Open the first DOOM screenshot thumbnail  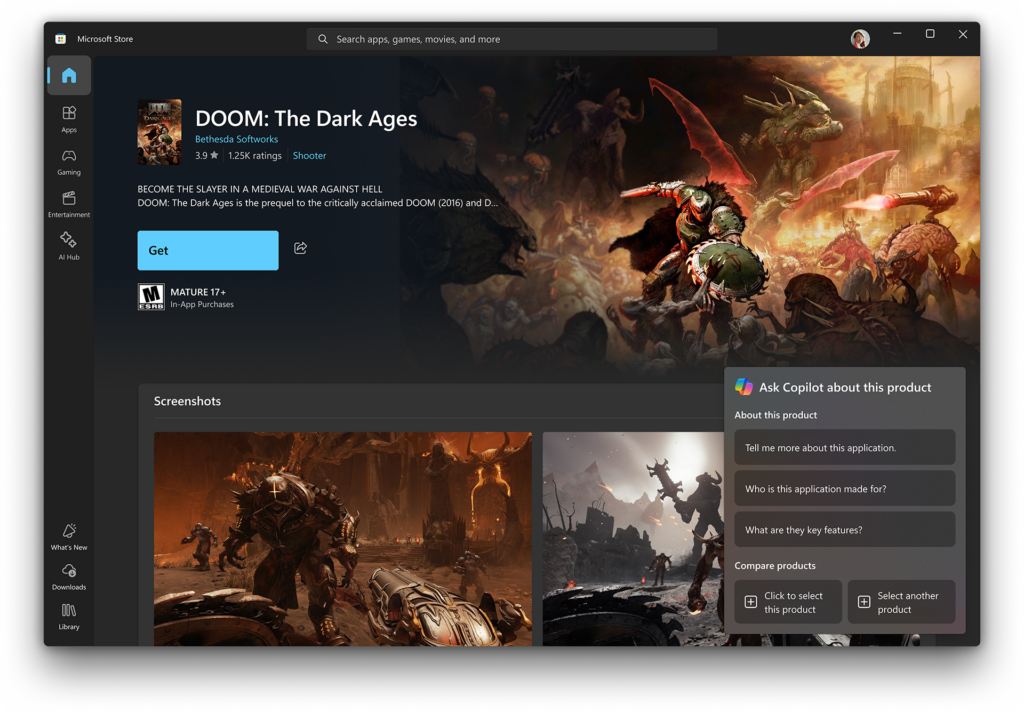coord(343,538)
